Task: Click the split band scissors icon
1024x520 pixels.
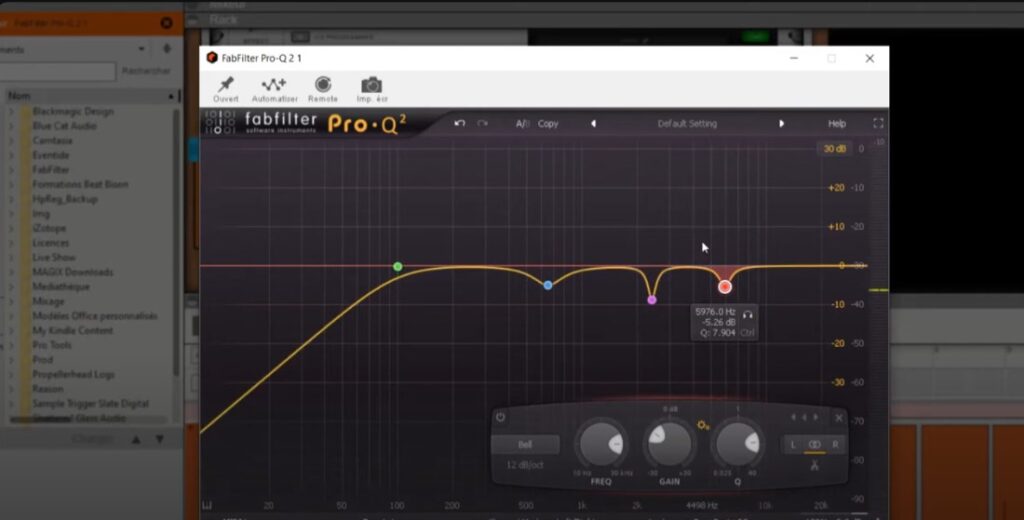Action: point(814,465)
